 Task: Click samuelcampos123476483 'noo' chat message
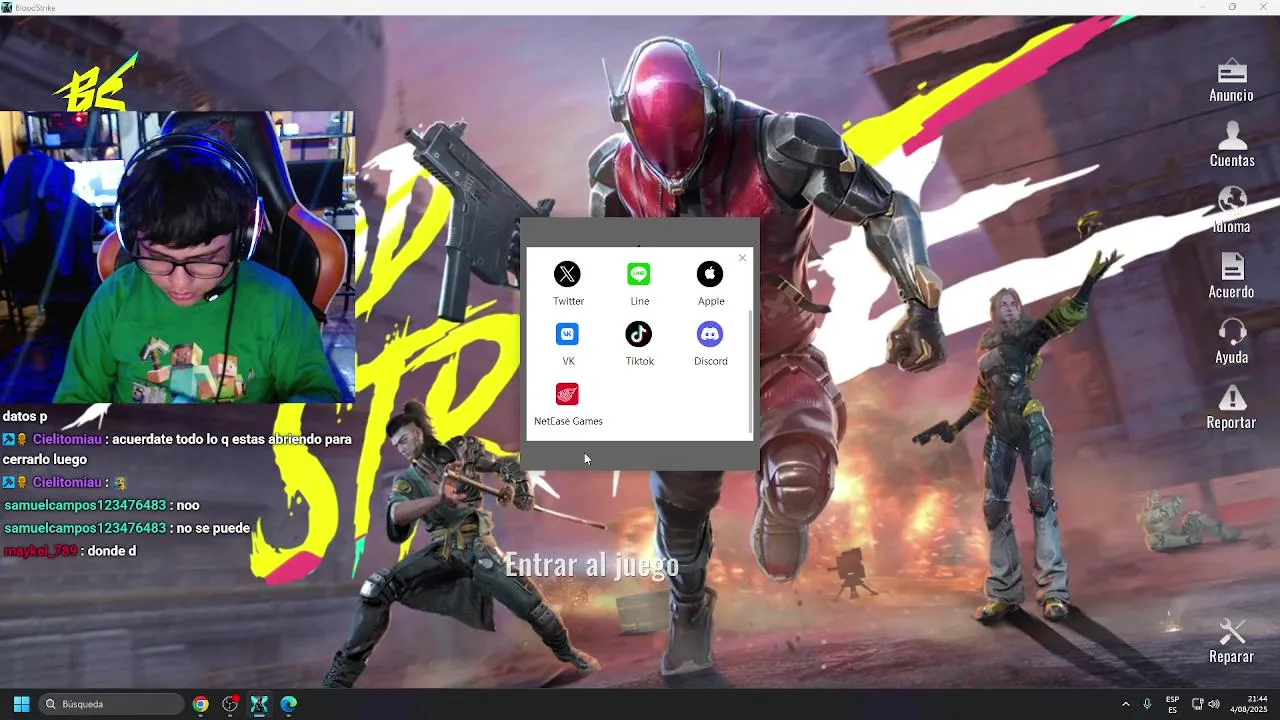[102, 505]
